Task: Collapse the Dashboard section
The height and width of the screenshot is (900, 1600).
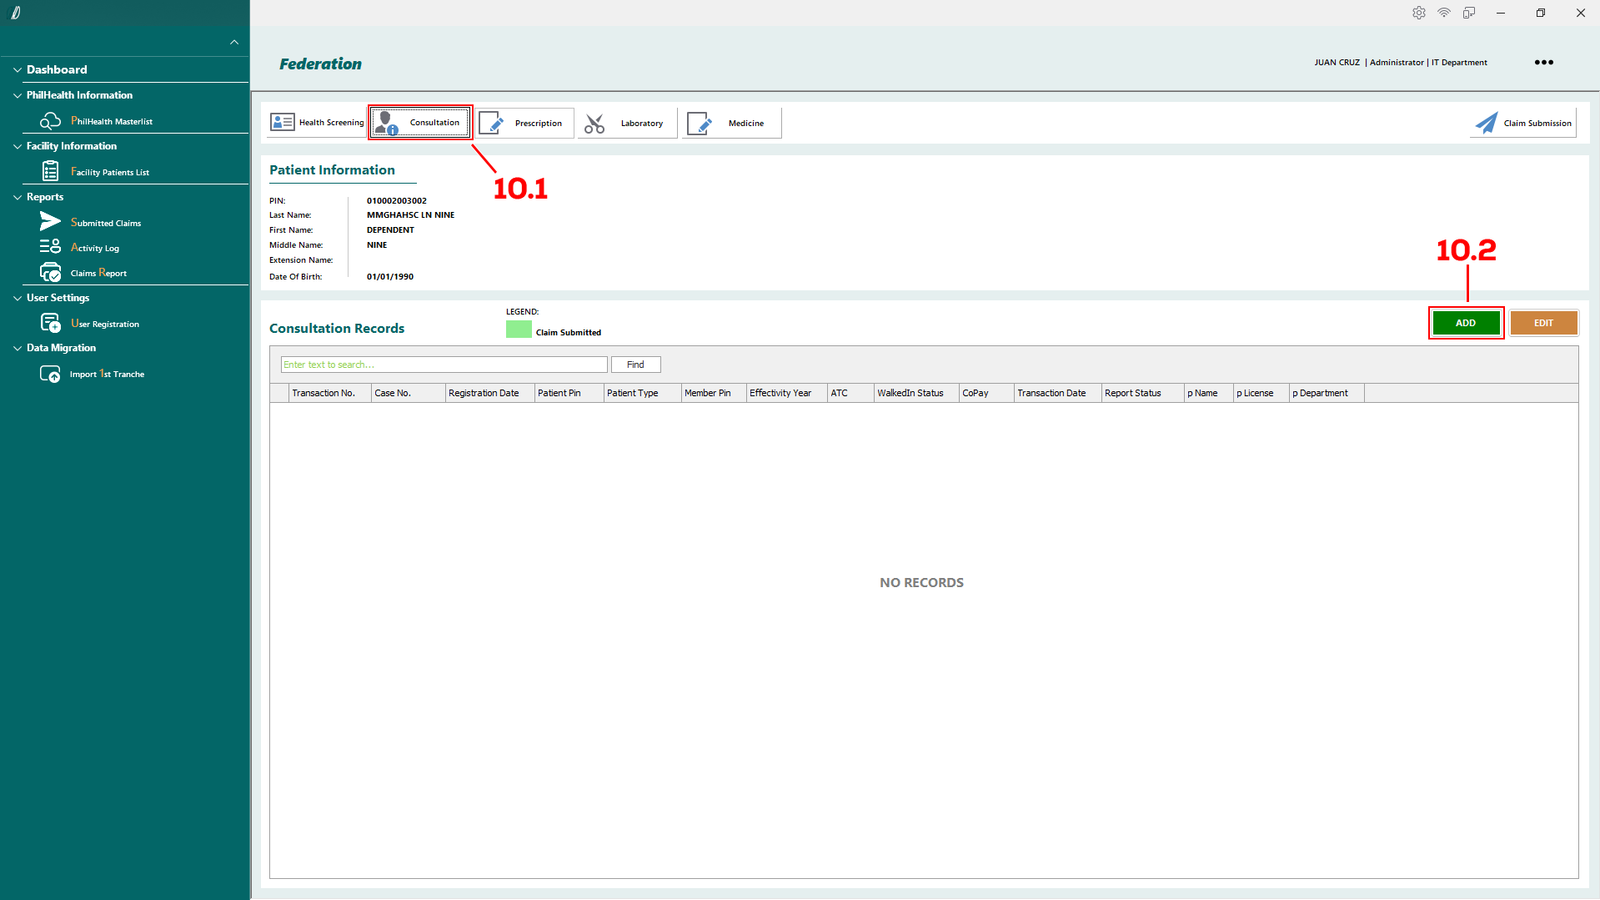Action: (17, 70)
